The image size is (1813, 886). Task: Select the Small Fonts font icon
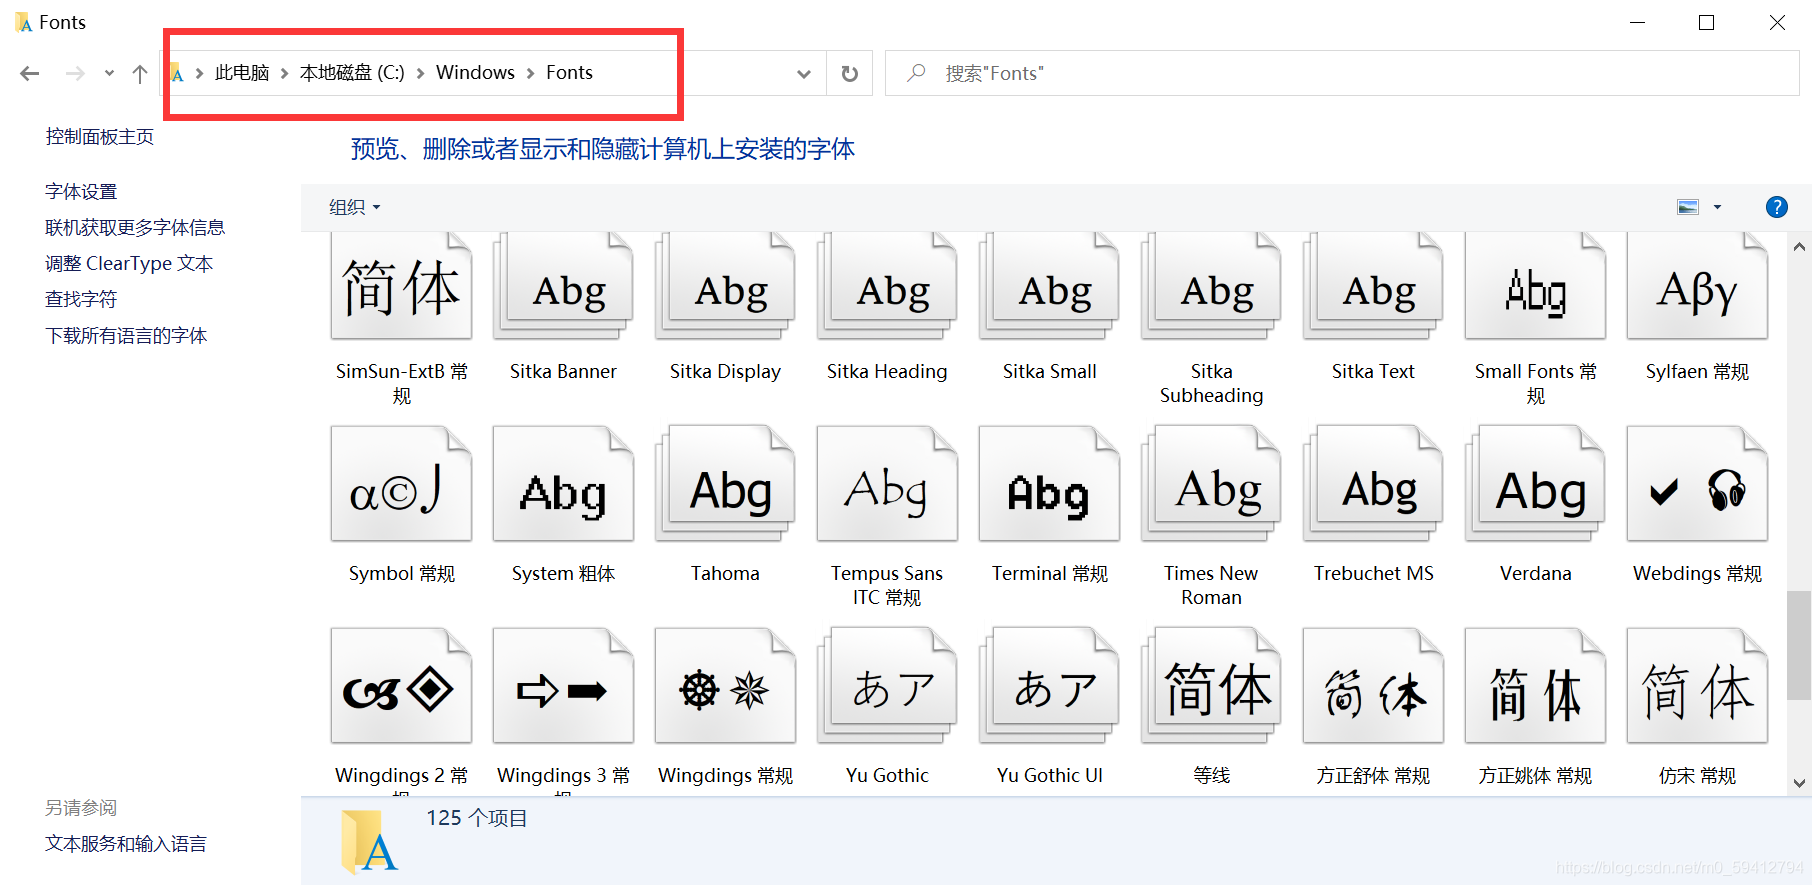(x=1536, y=287)
